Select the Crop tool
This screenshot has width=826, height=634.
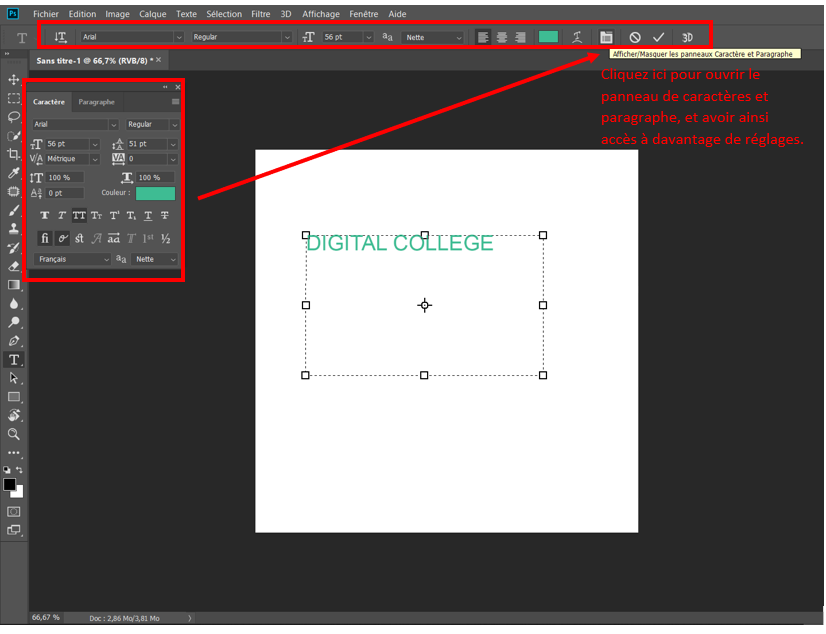14,154
